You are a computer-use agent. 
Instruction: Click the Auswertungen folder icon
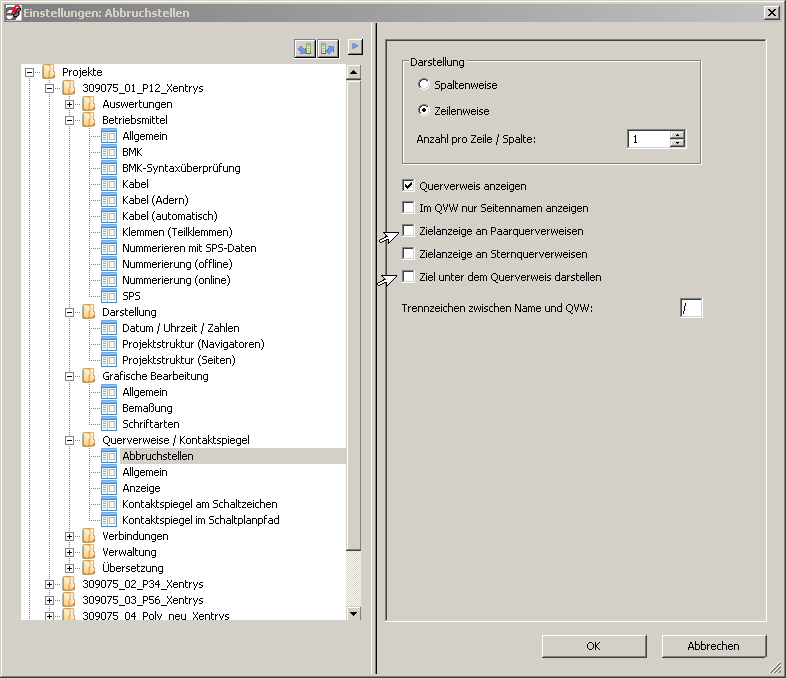(x=89, y=104)
